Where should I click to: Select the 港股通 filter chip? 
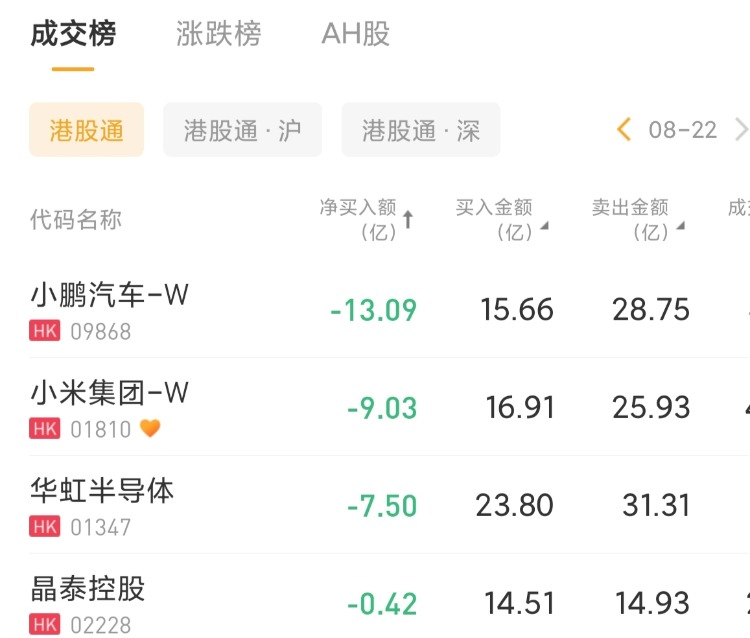tap(87, 130)
